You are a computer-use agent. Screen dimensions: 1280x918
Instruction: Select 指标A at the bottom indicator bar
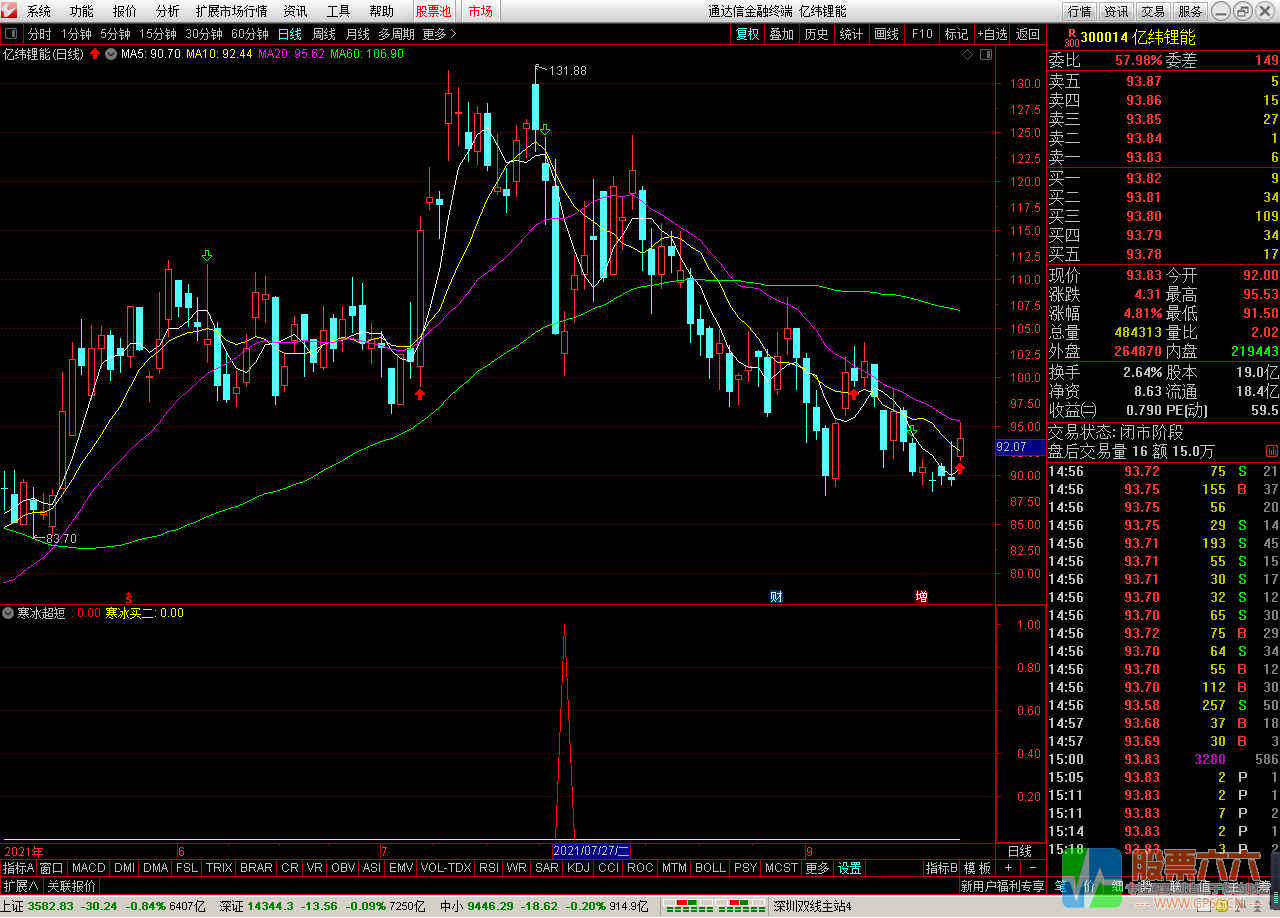click(19, 868)
